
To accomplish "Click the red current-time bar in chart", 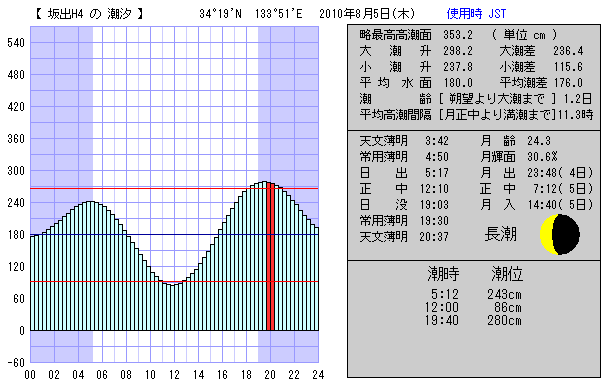I will click(270, 257).
